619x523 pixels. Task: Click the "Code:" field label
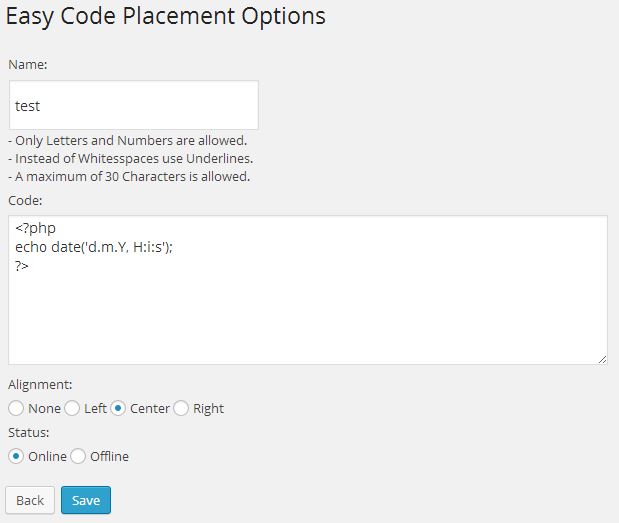tap(25, 201)
